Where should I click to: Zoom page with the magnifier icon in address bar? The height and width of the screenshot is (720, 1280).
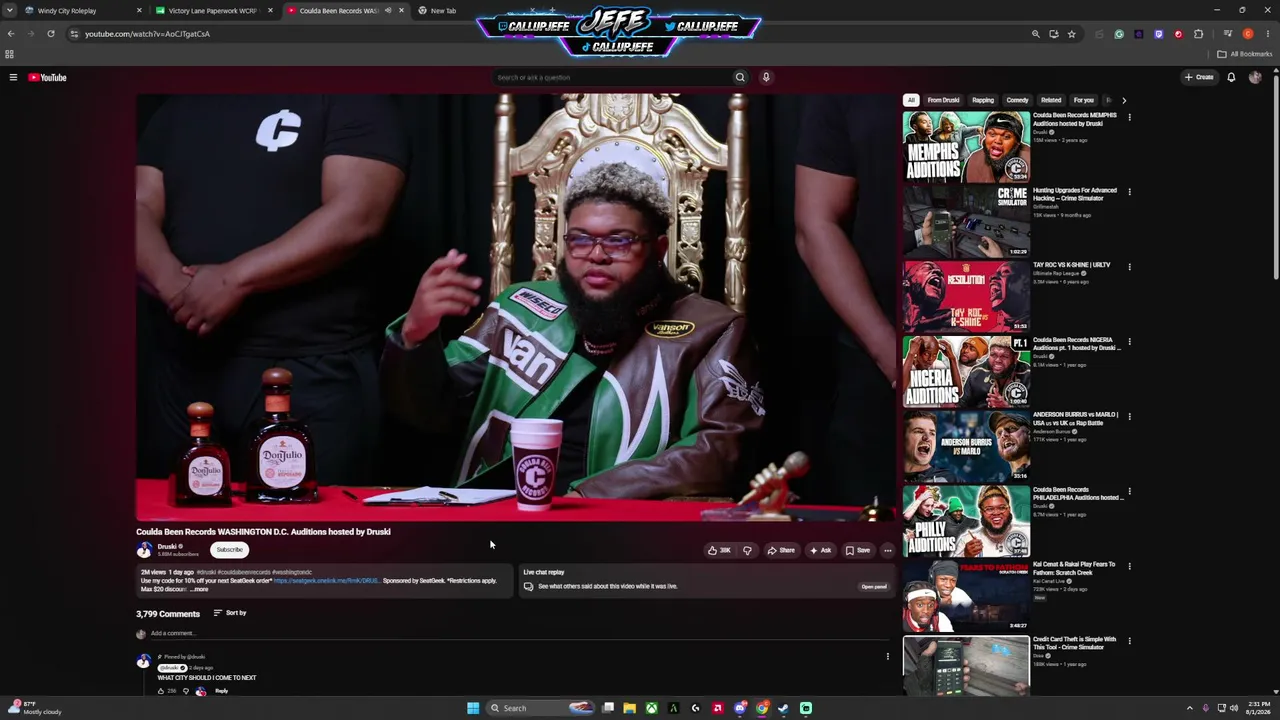pos(1036,34)
